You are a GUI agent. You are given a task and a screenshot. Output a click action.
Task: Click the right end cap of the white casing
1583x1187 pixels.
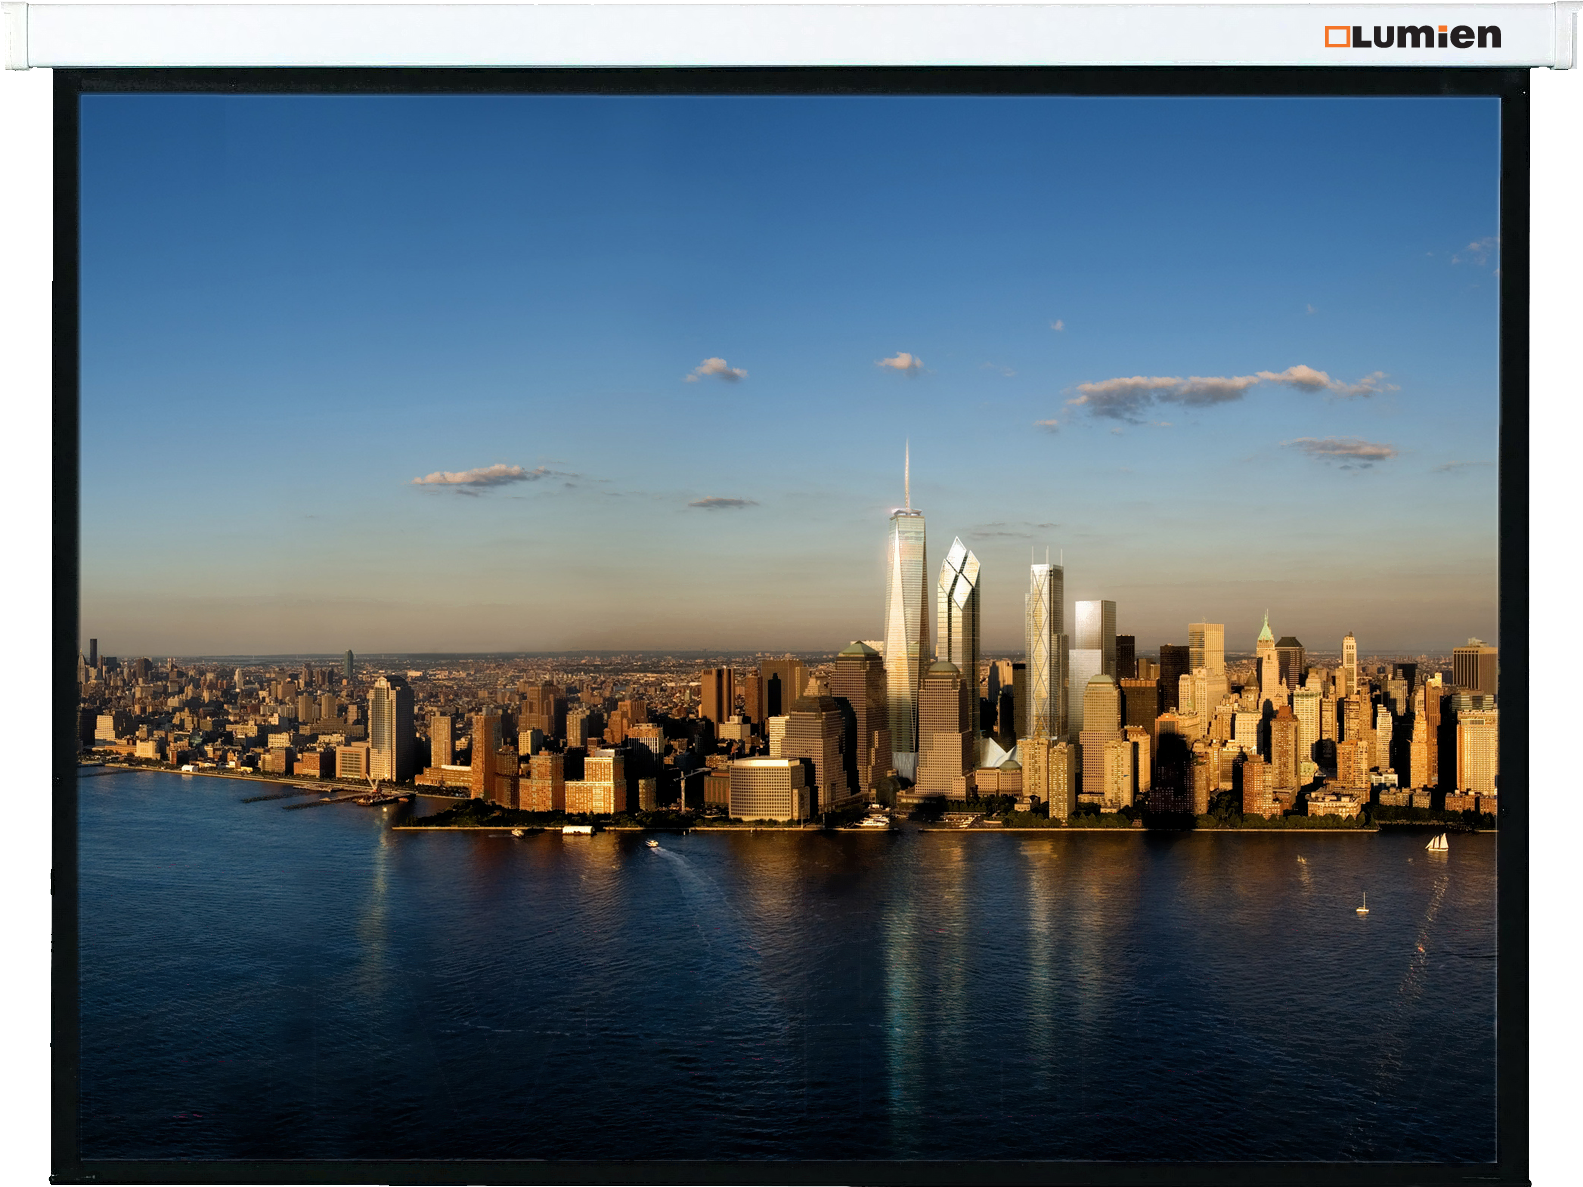[1565, 37]
